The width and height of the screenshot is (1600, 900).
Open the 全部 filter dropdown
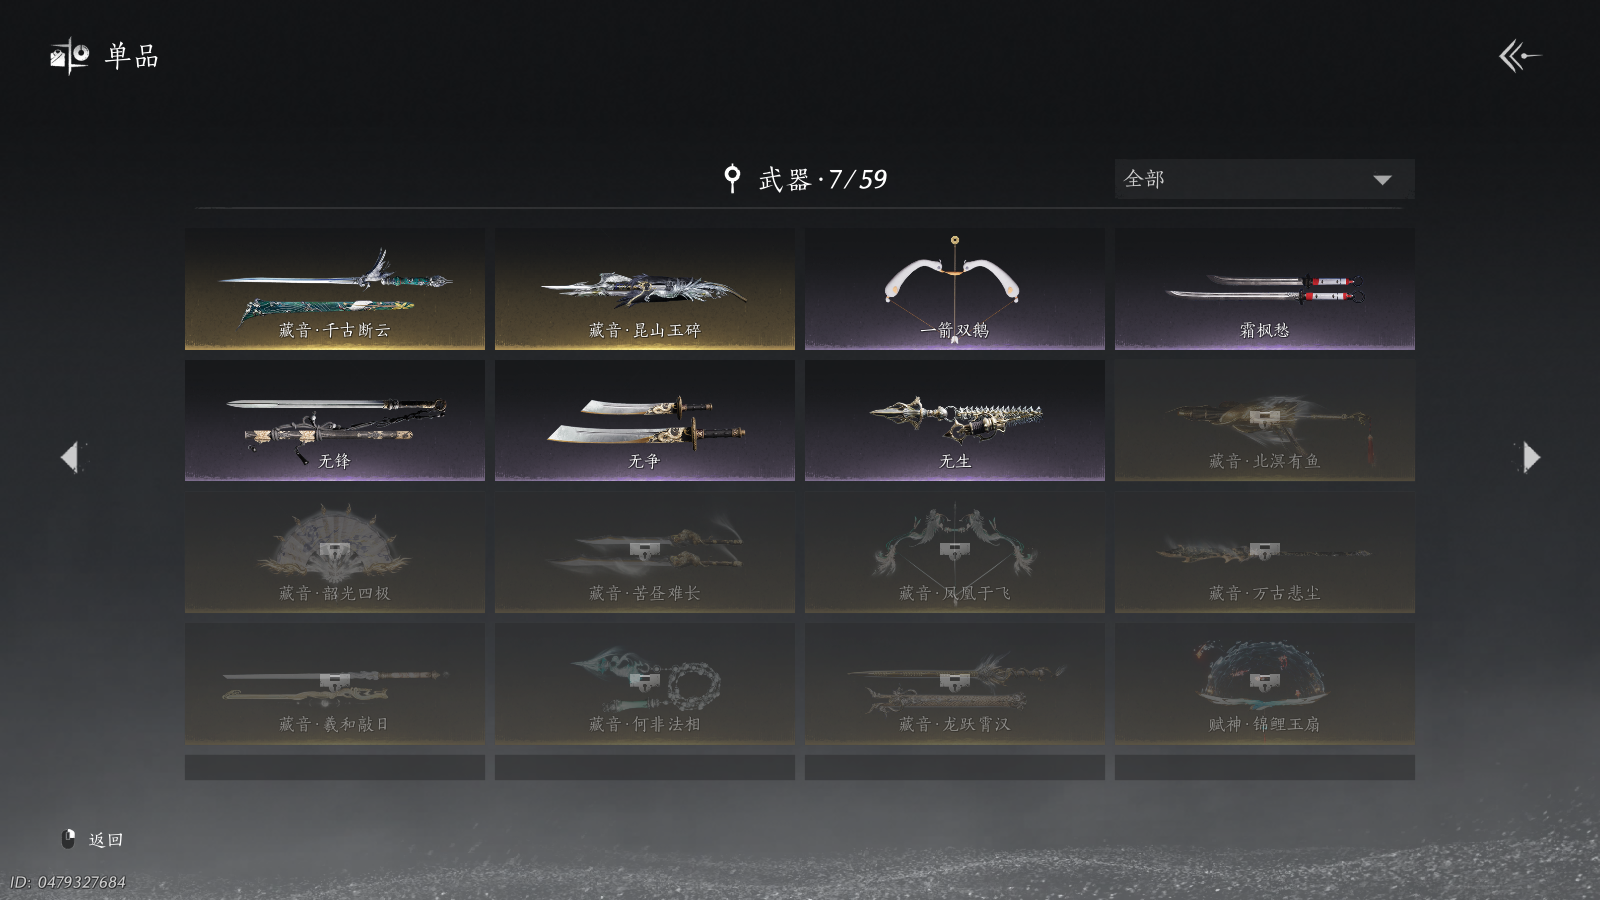point(1264,179)
